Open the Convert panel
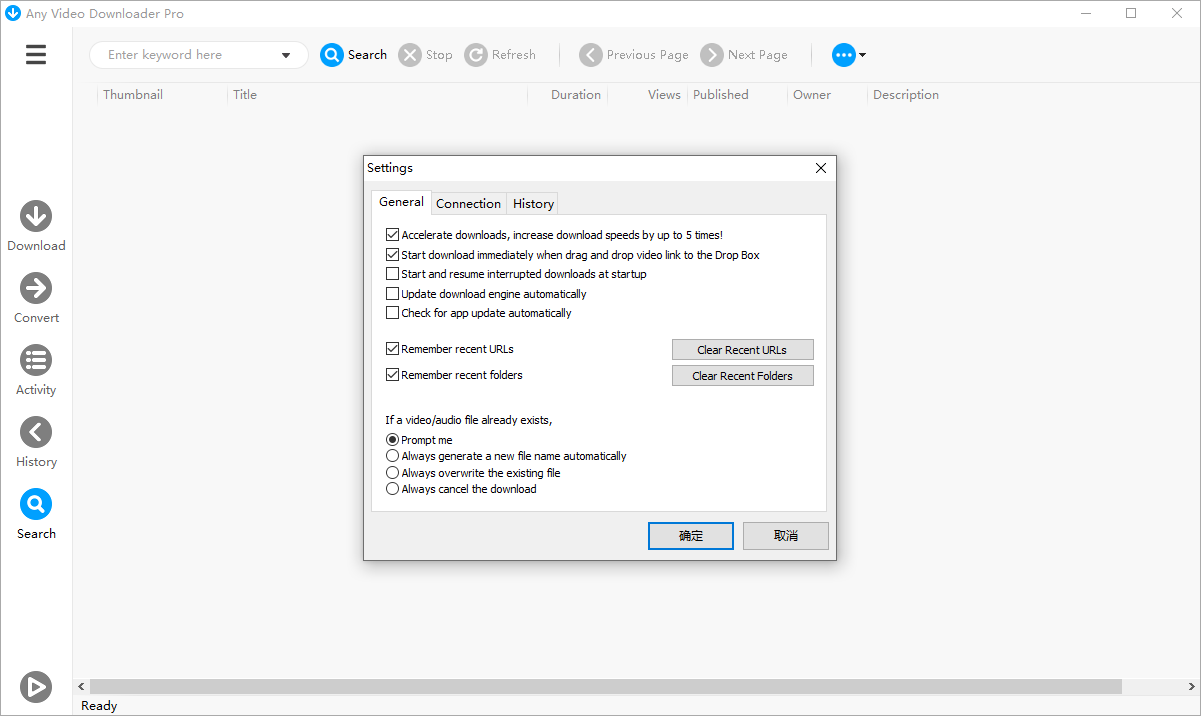Screen dimensions: 1201x716 coord(36,287)
